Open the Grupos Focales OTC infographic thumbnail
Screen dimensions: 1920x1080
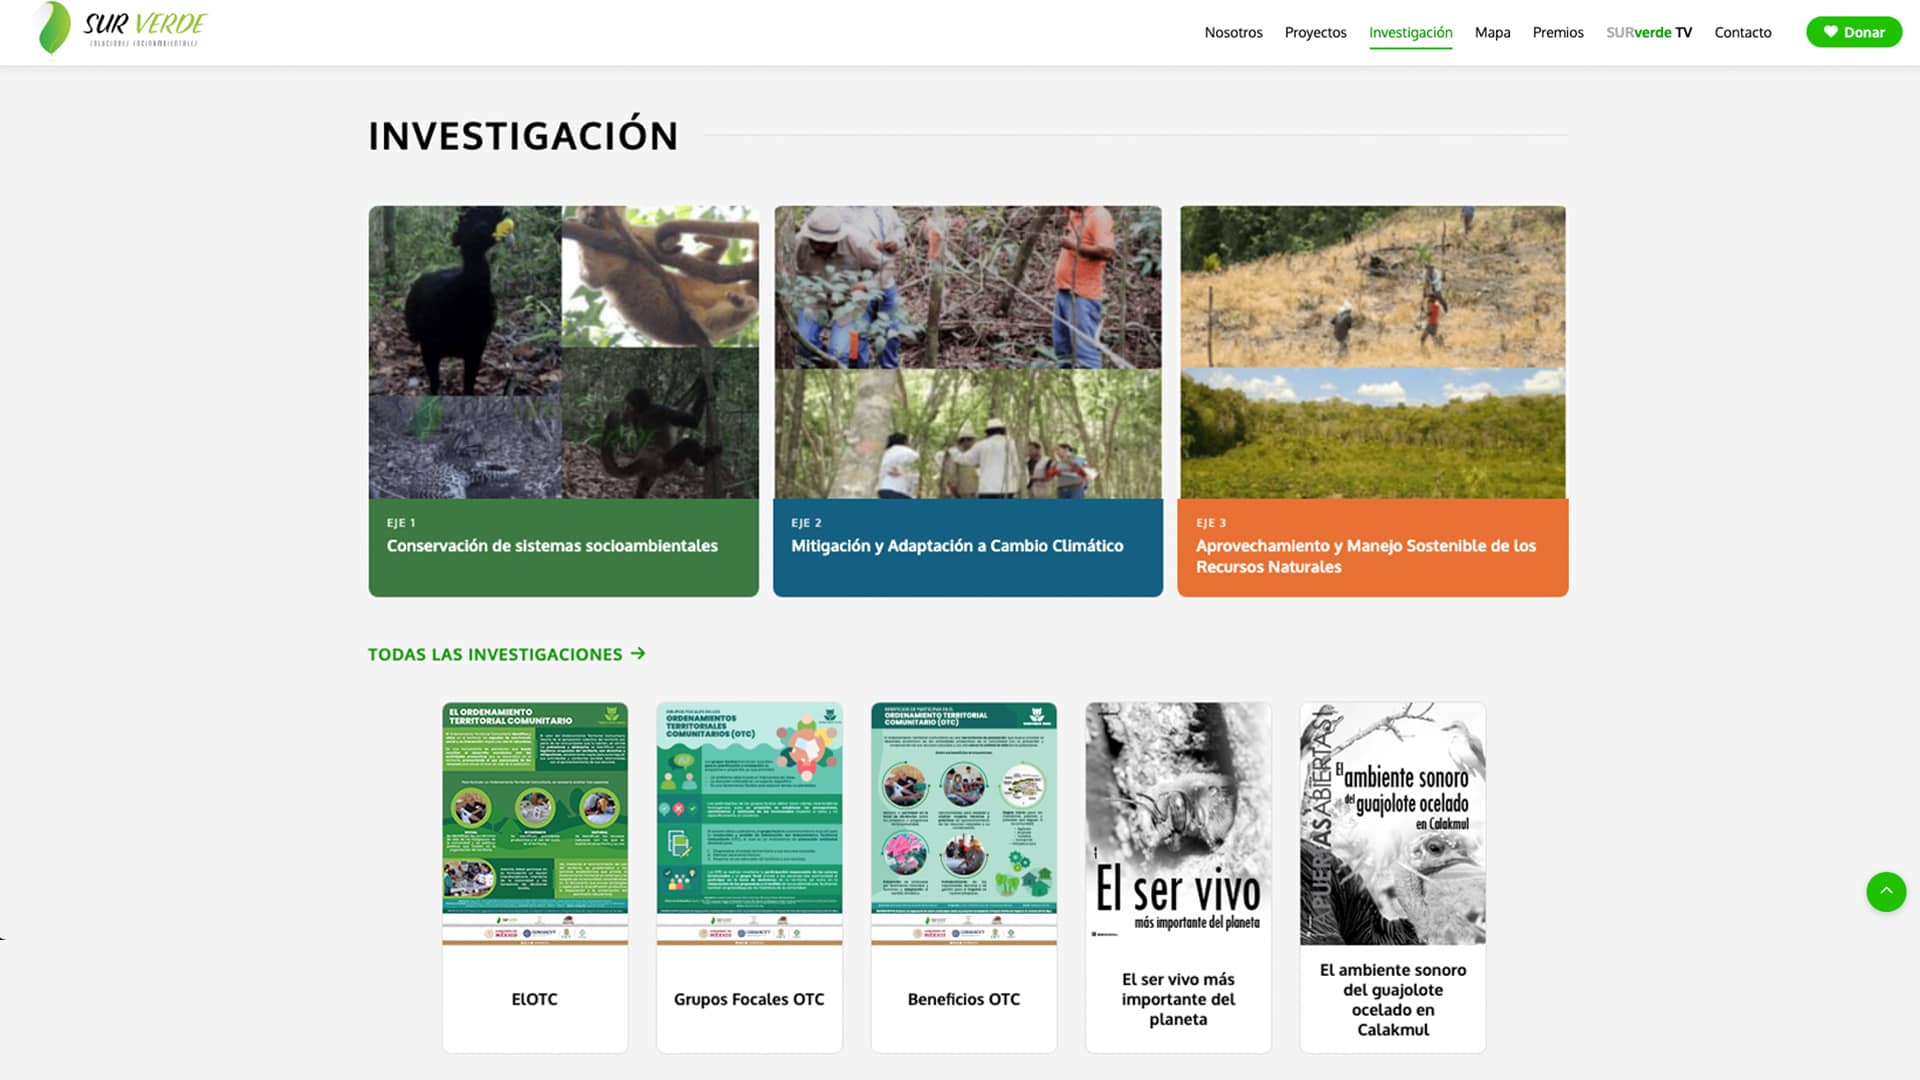[749, 823]
